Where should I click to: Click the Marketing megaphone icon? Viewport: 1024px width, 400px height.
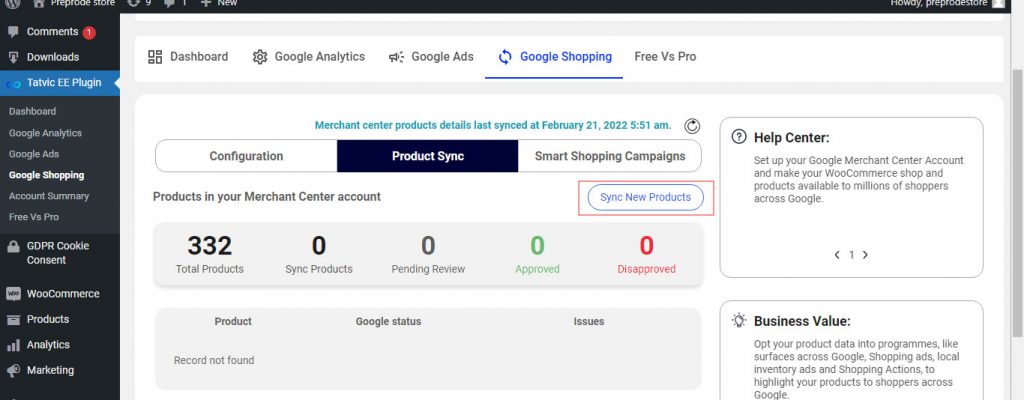[13, 371]
